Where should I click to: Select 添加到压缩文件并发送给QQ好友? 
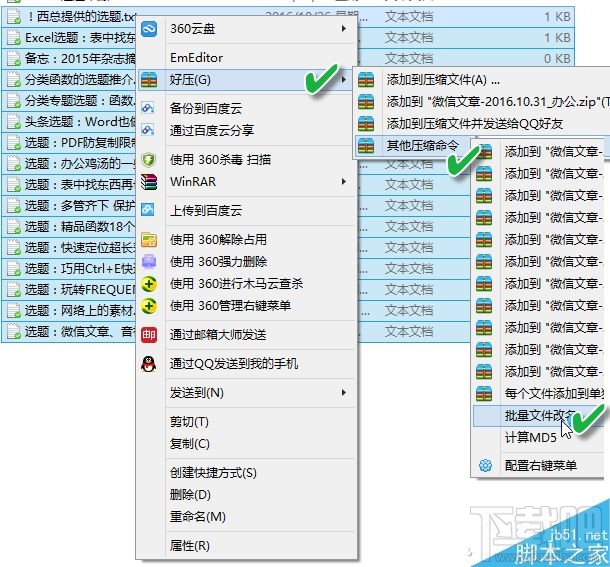(475, 124)
